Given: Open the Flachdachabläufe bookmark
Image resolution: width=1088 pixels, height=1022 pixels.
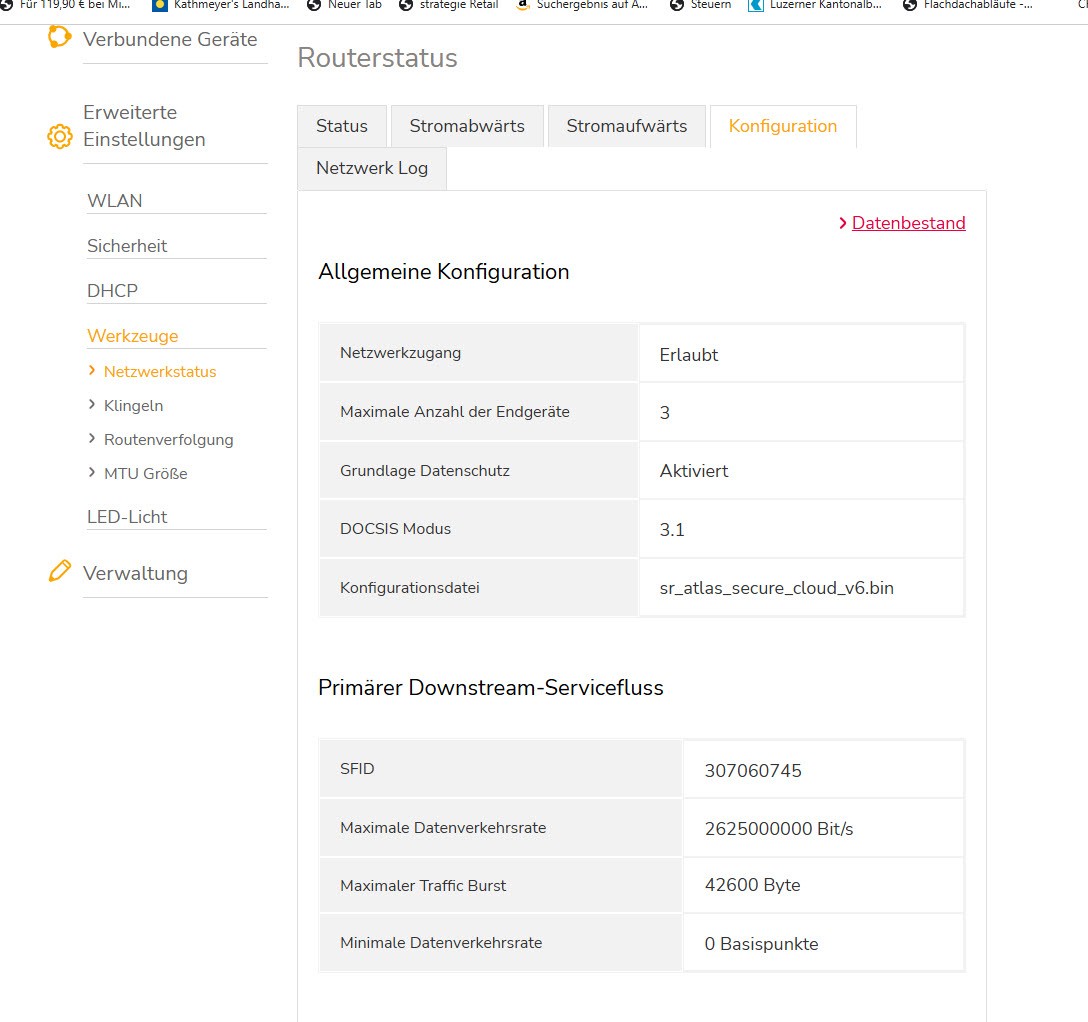Looking at the screenshot, I should click(x=968, y=5).
